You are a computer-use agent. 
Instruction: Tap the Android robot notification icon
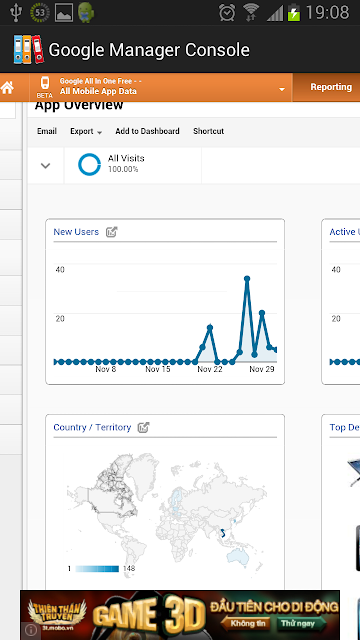86,12
